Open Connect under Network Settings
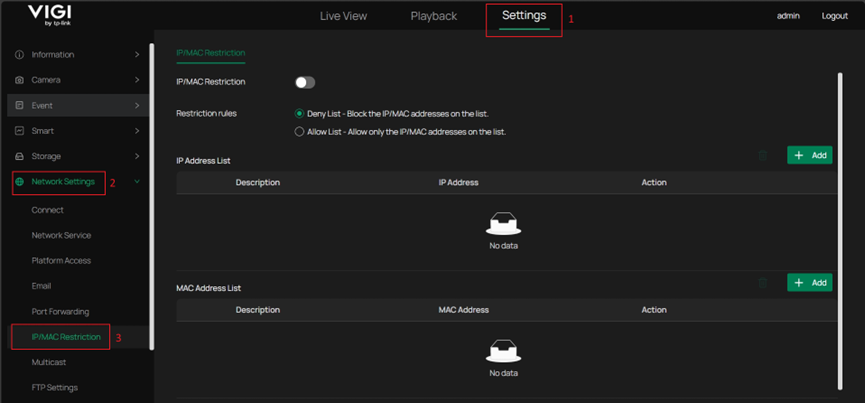This screenshot has height=403, width=865. (x=47, y=210)
